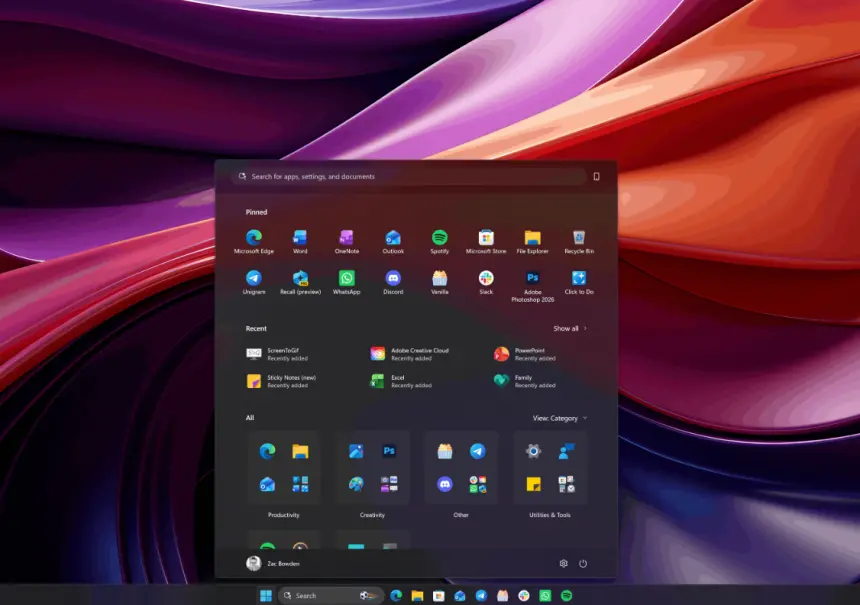
Task: Open Quick Assist icon in Utilities & Tools
Action: pos(567,451)
